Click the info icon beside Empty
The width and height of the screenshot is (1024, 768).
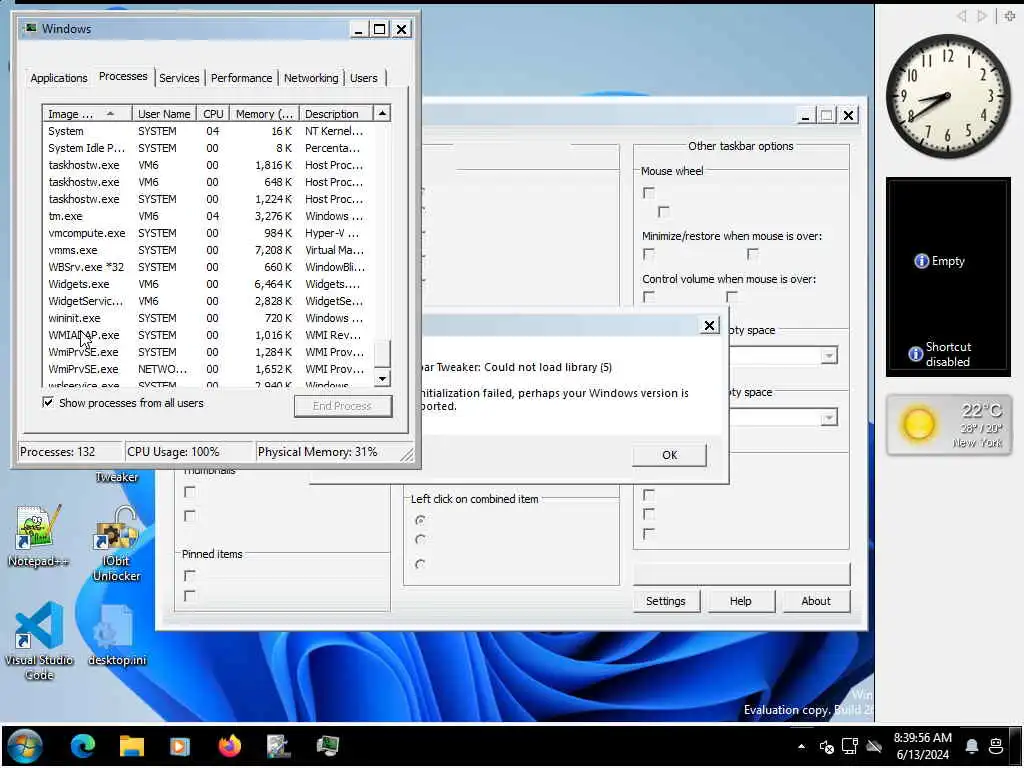pos(921,261)
